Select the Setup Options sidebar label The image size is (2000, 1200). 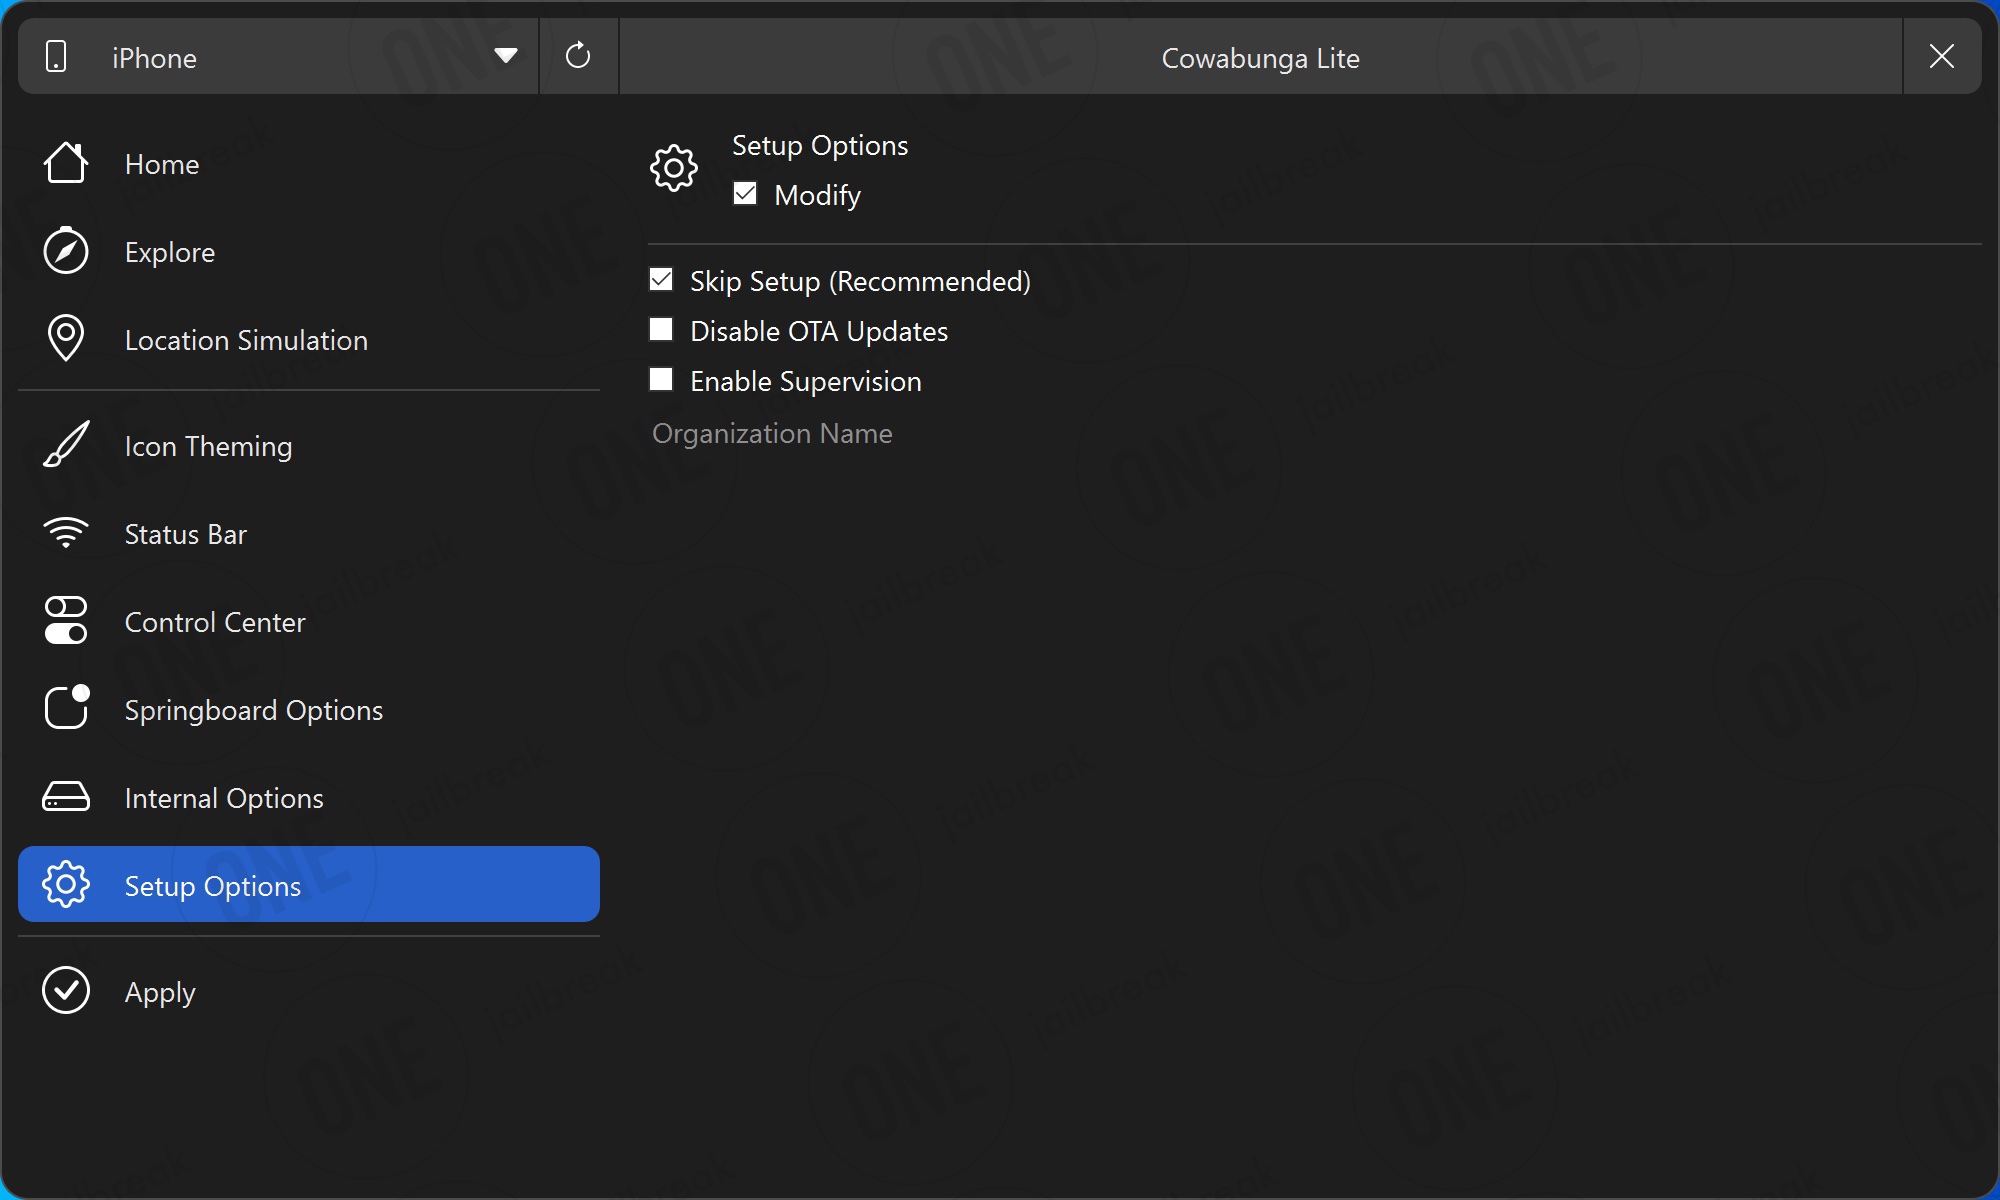pos(213,886)
